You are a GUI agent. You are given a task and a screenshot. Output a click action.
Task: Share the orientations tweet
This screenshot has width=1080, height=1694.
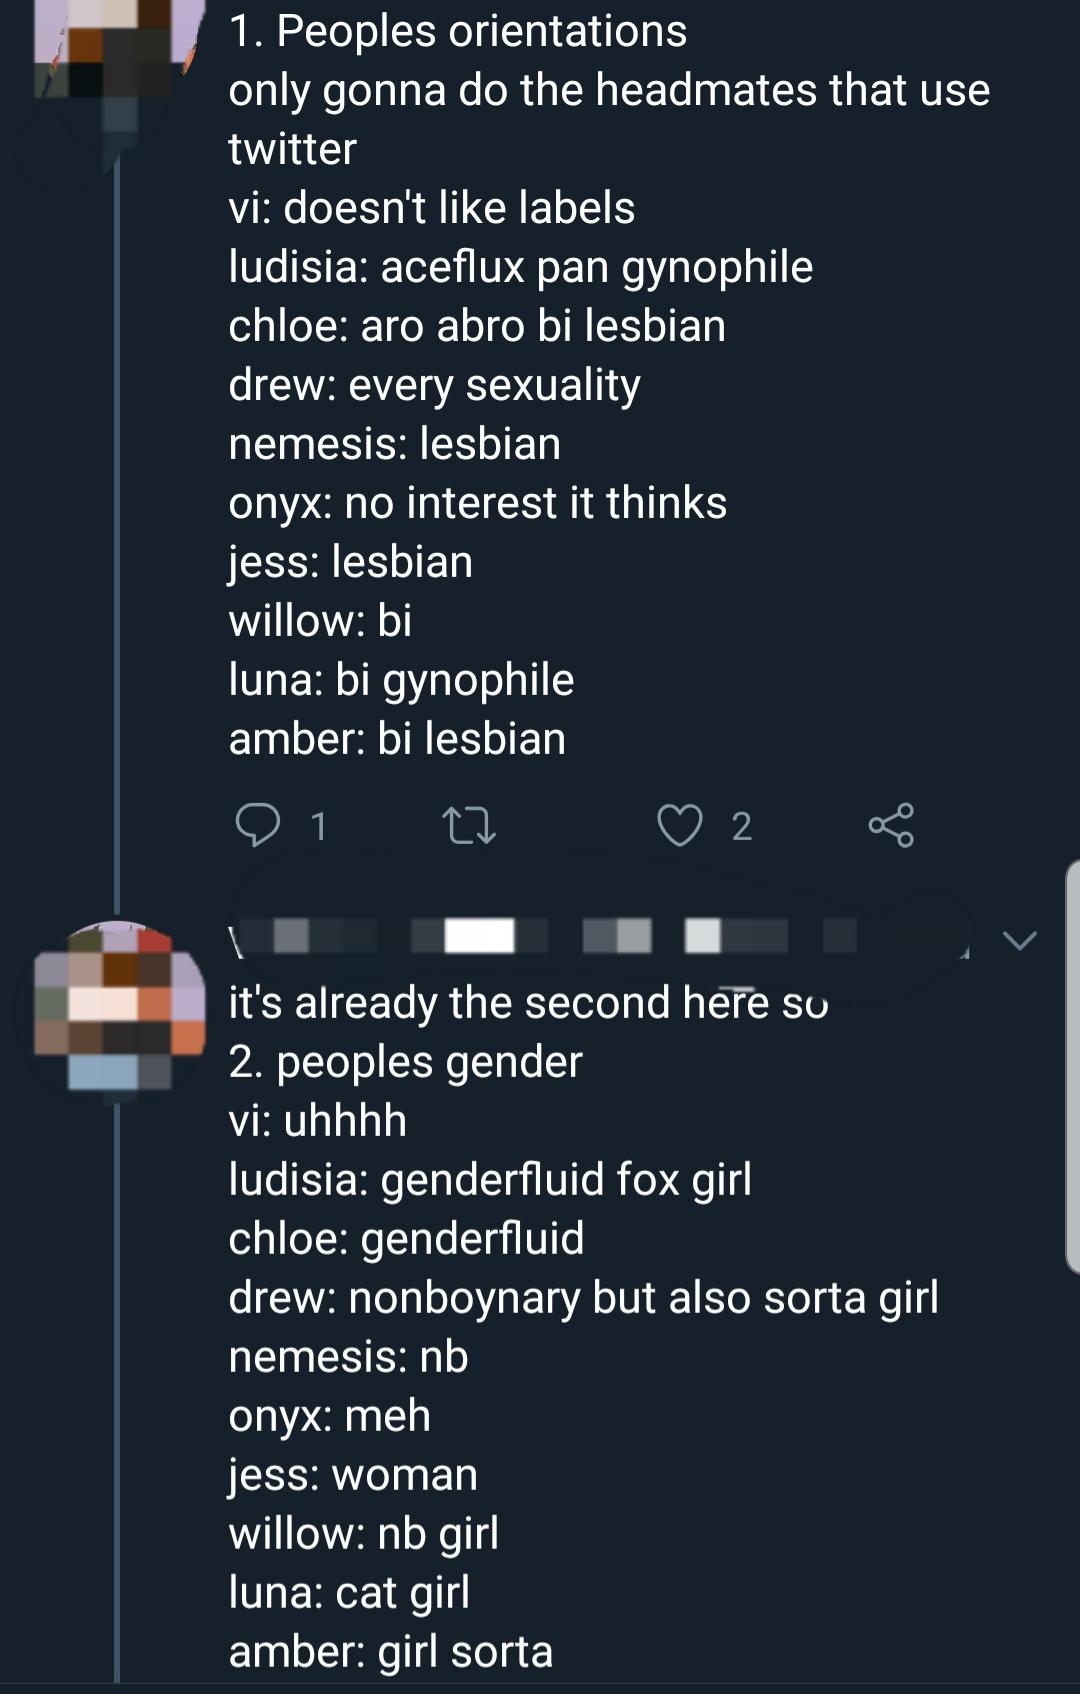890,826
